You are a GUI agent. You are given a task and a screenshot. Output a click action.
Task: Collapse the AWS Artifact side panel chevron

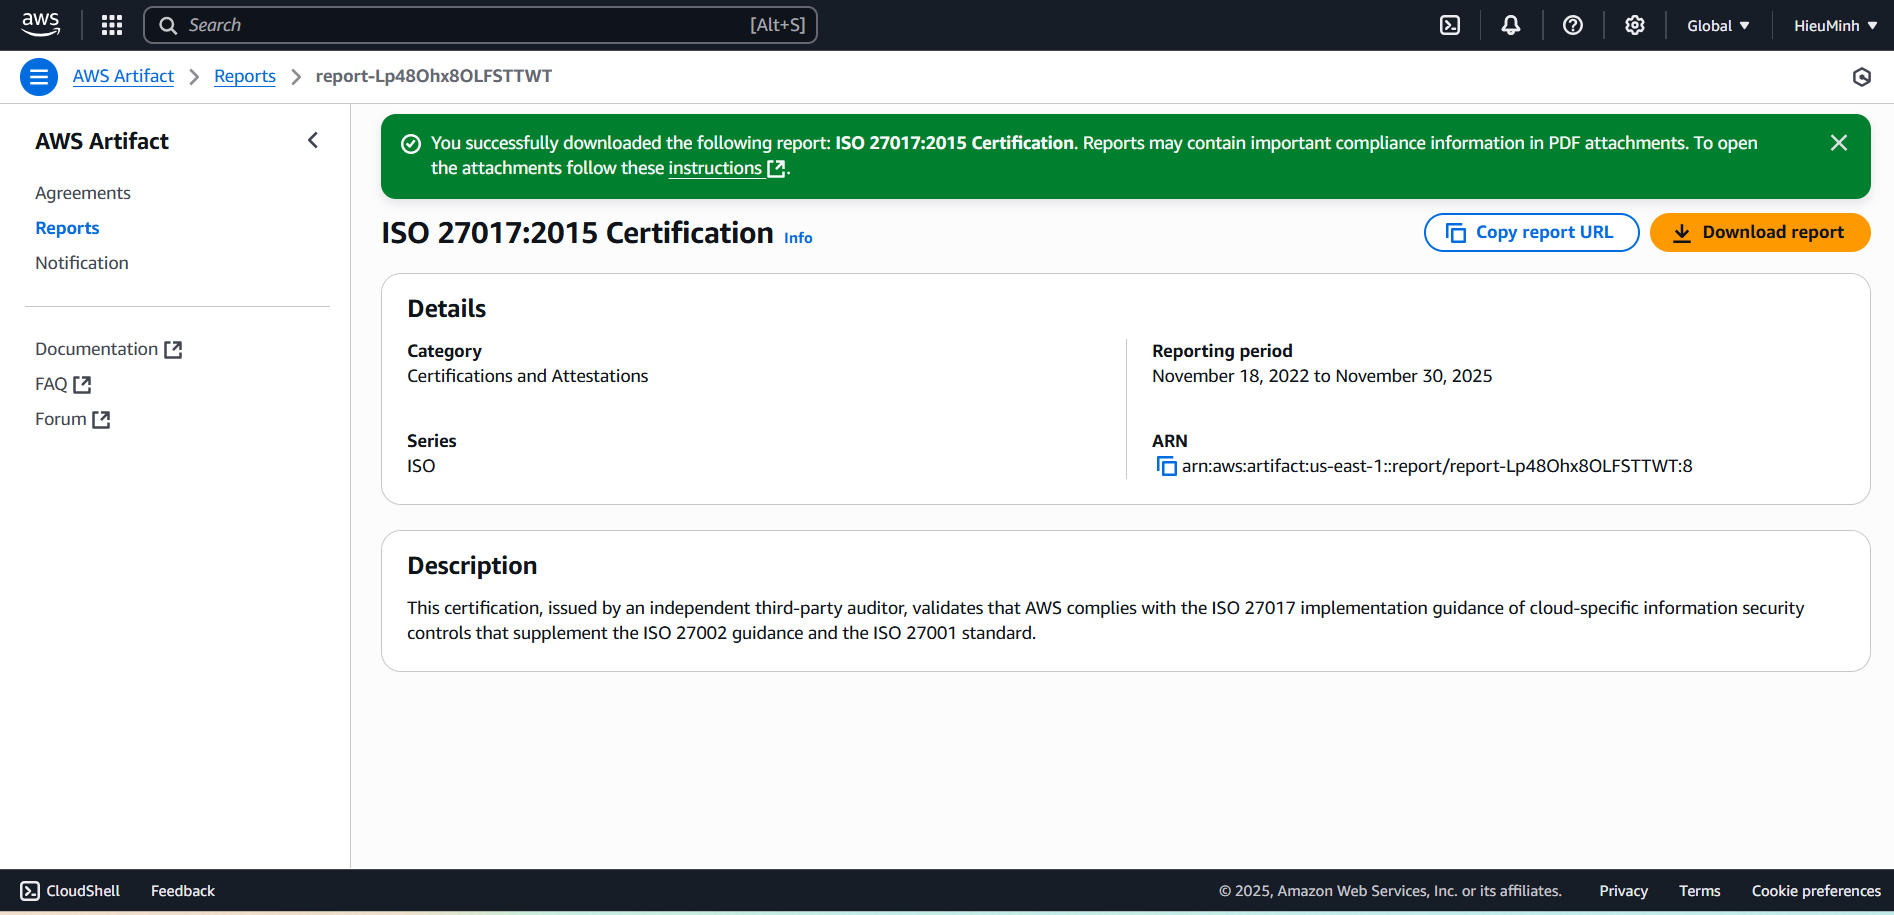tap(313, 141)
